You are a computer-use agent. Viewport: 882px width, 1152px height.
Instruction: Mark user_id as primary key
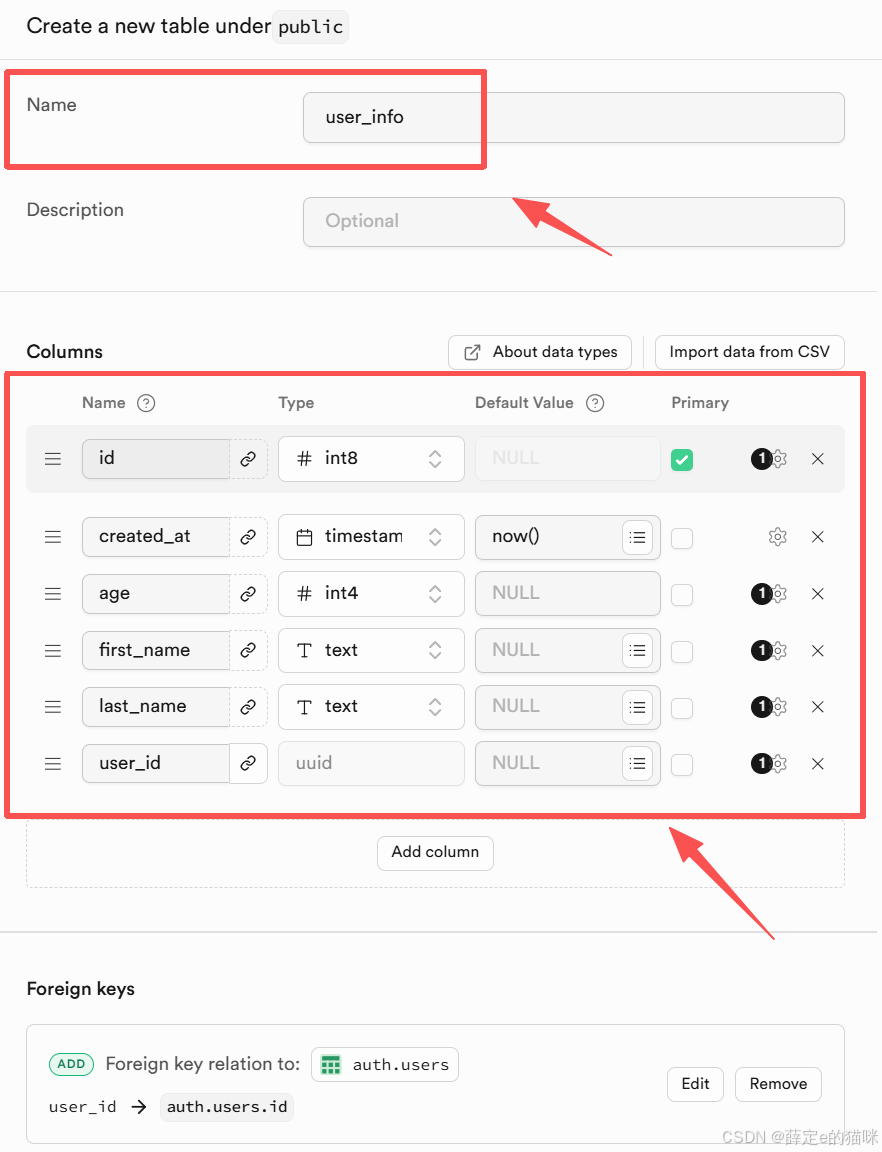tap(682, 765)
